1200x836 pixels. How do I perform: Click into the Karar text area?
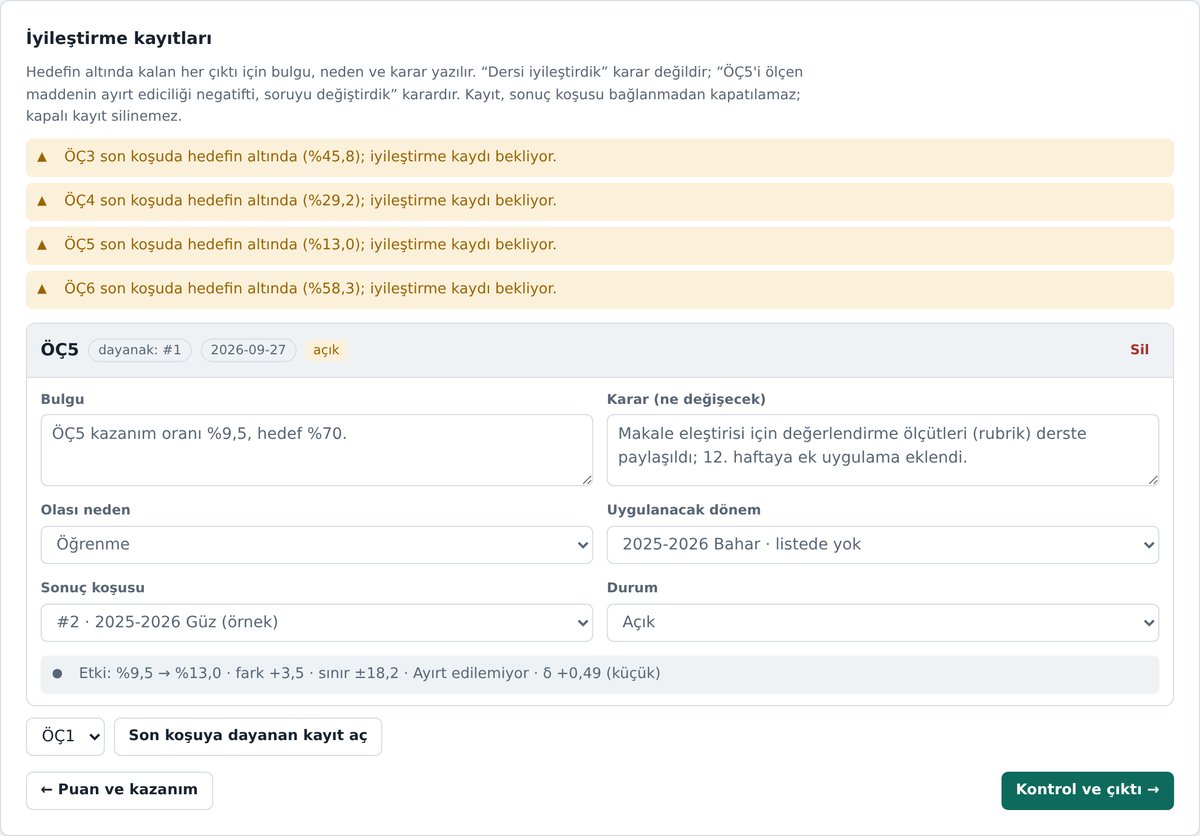click(x=883, y=450)
